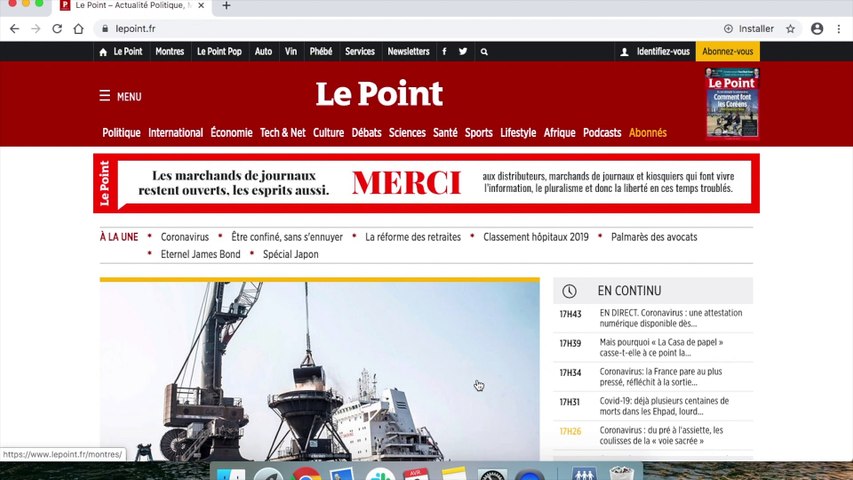Open the International section
The image size is (853, 480).
(175, 133)
